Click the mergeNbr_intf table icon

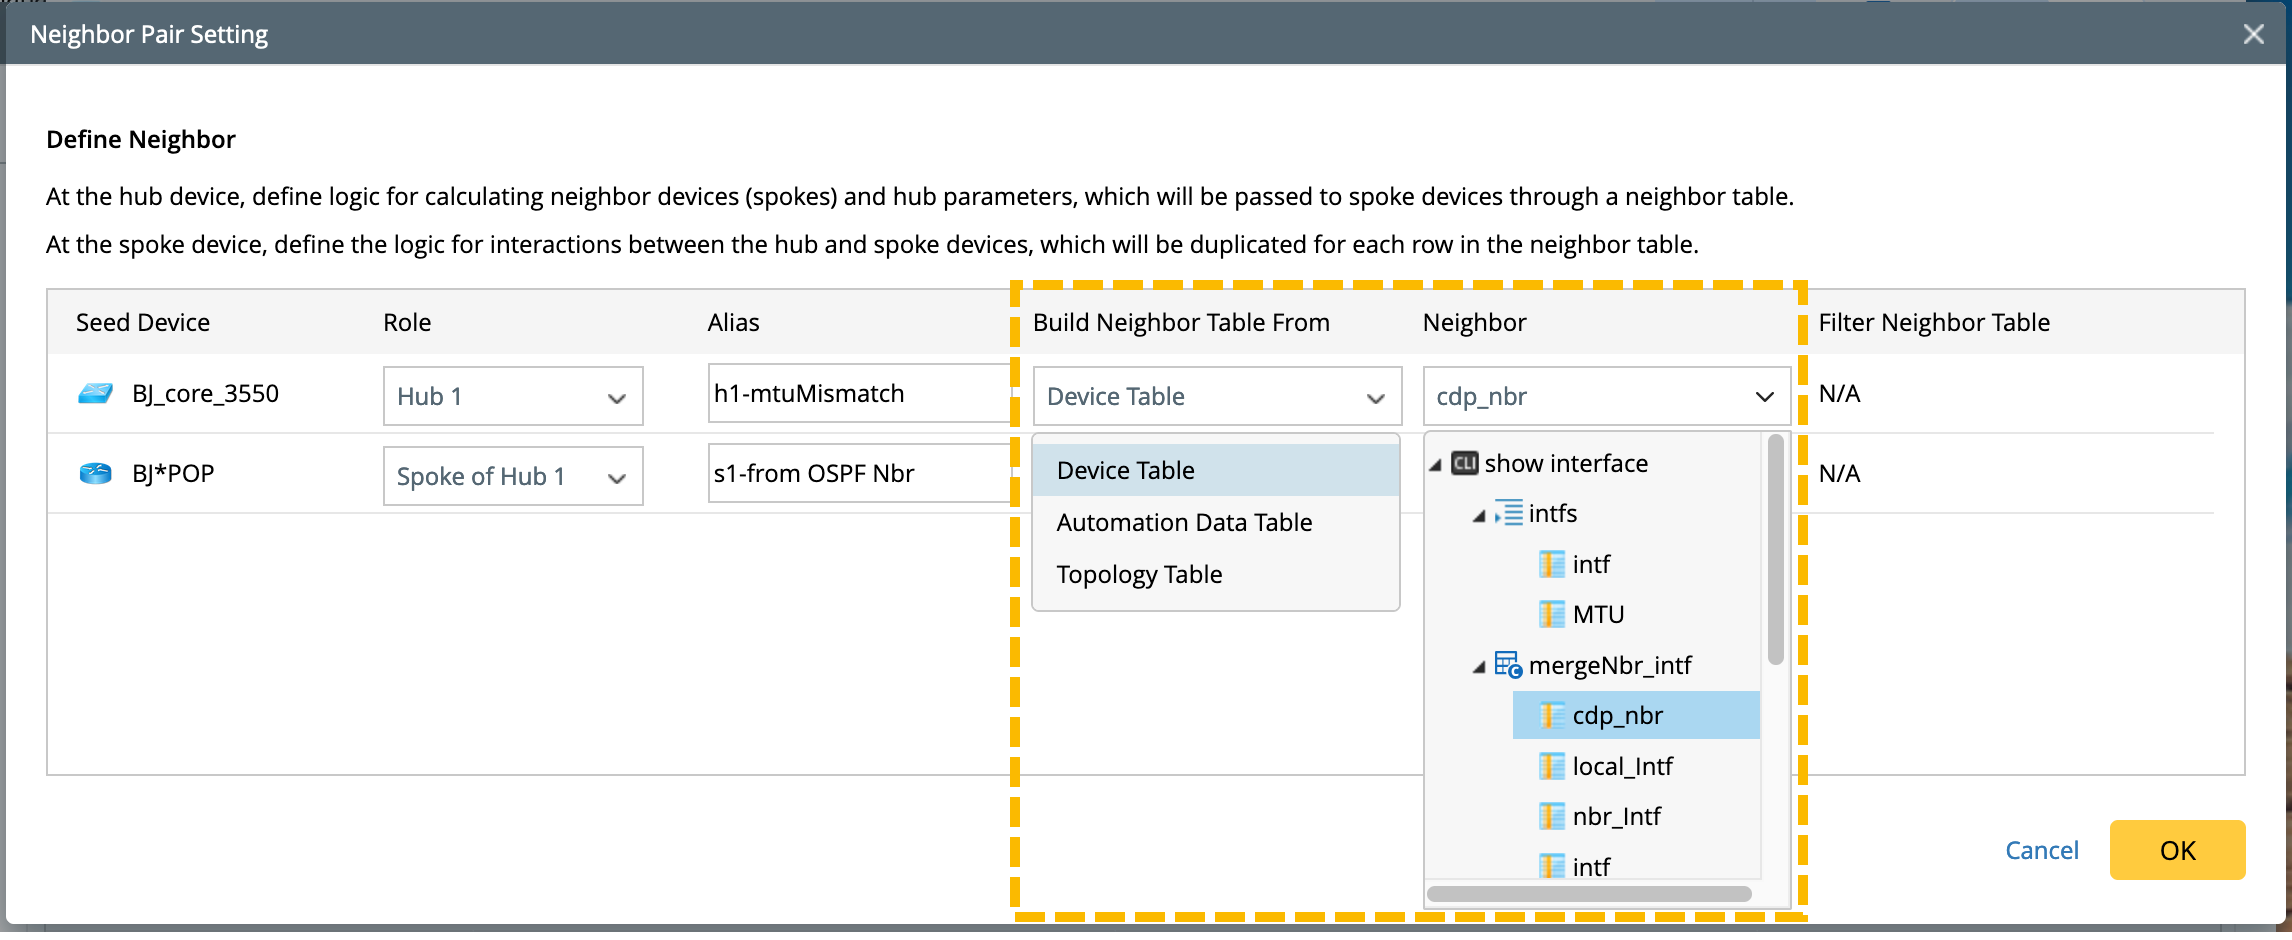tap(1508, 665)
